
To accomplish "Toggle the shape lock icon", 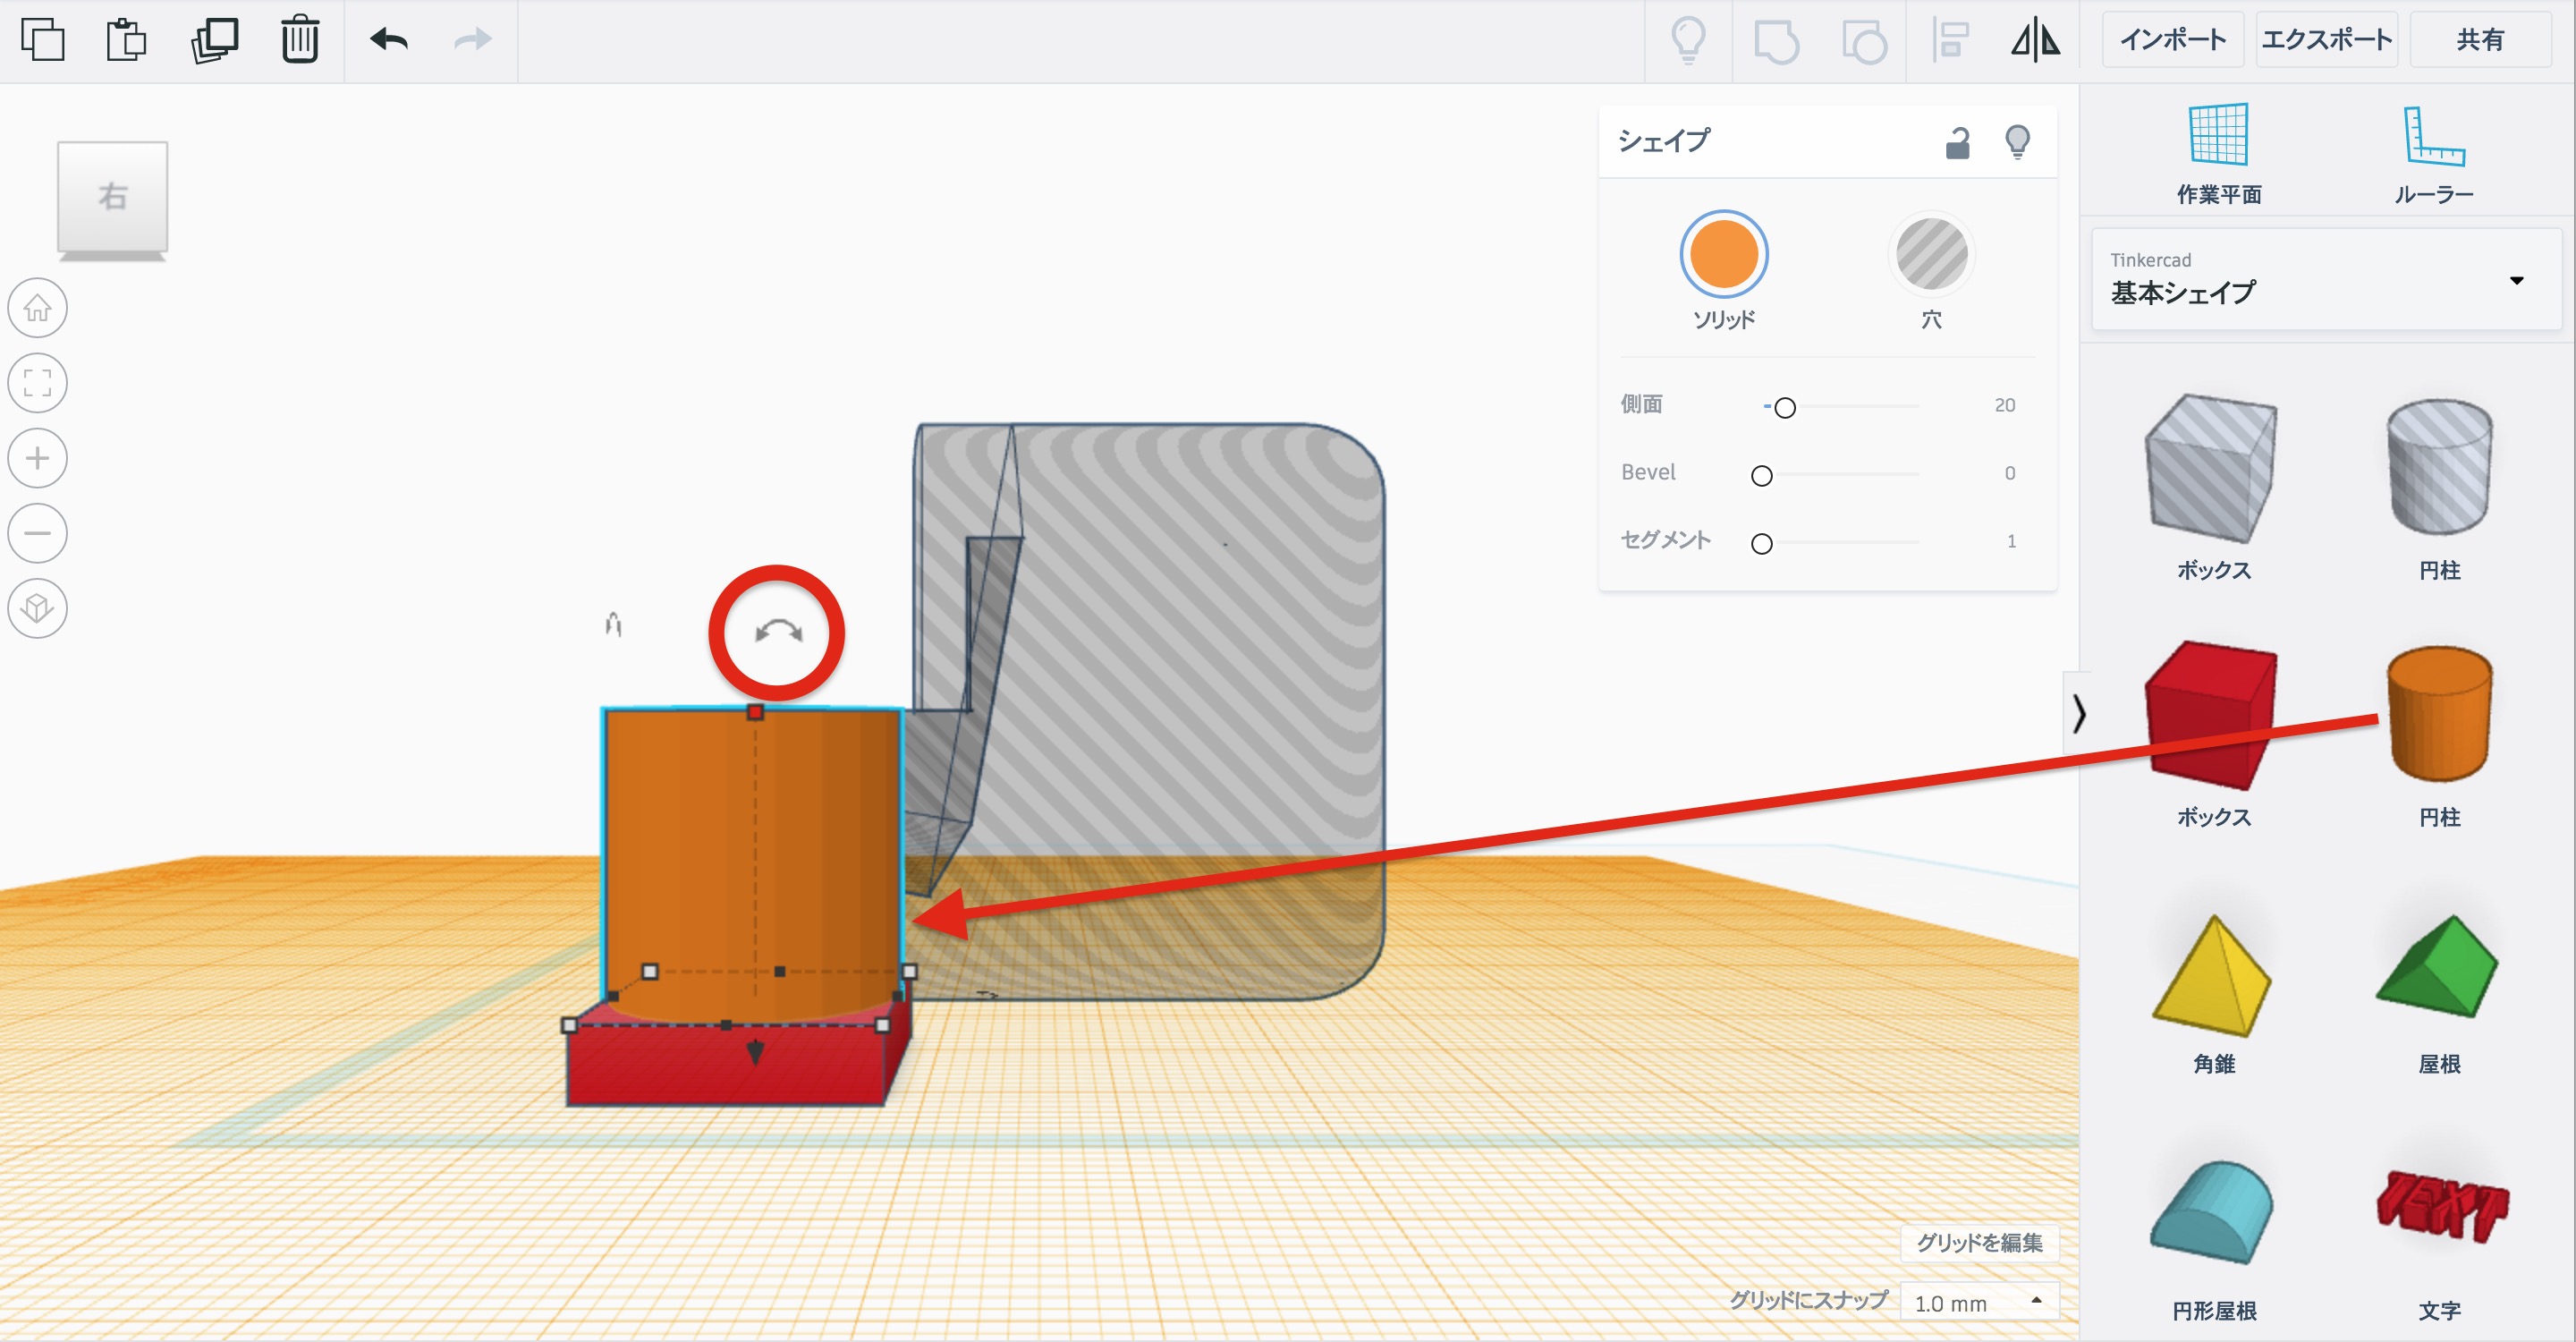I will coord(1957,143).
